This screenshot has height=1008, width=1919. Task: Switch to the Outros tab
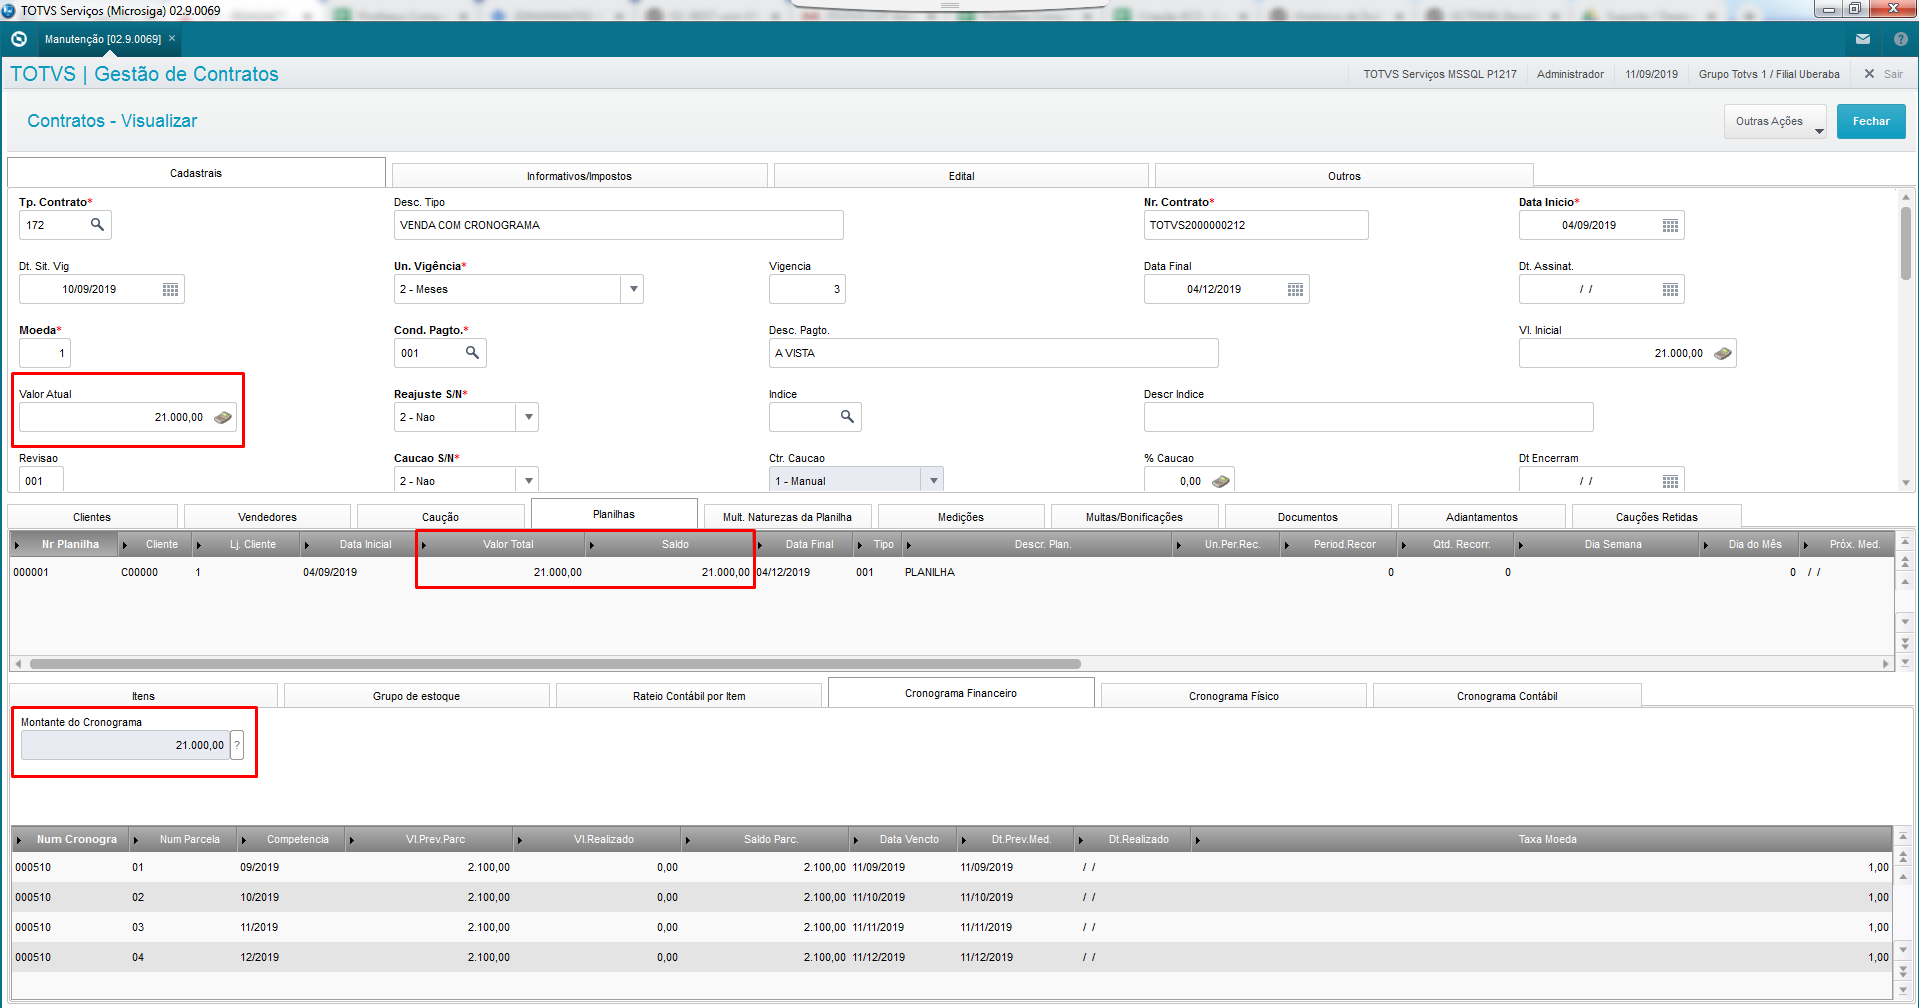click(x=1344, y=176)
